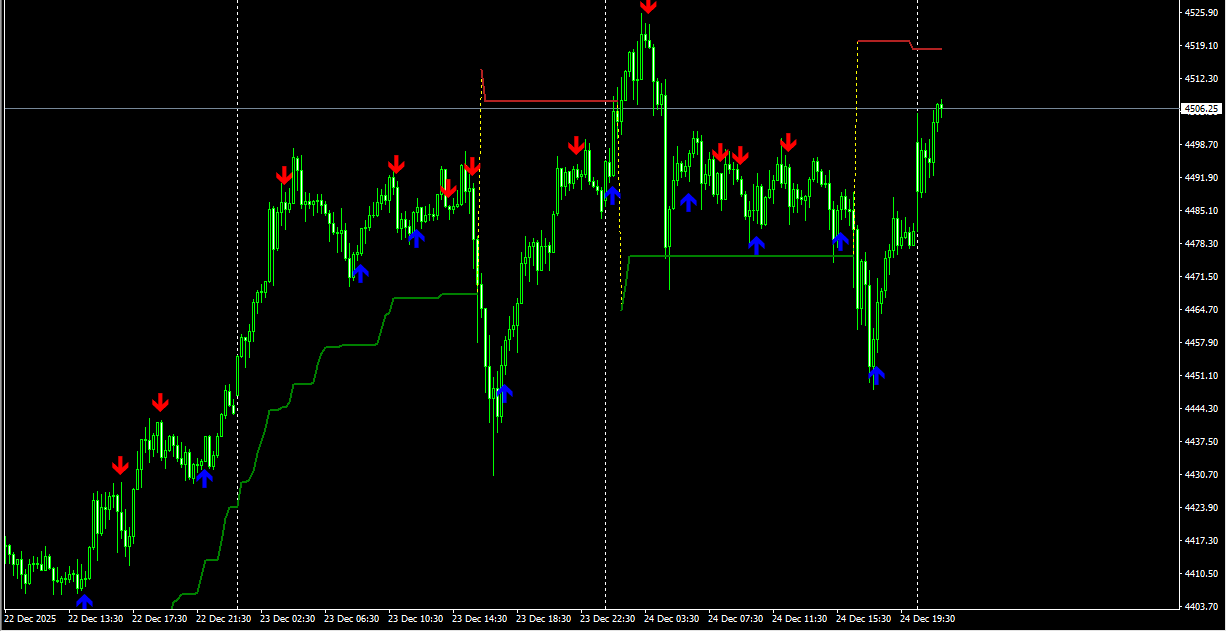This screenshot has height=632, width=1227.
Task: Click the red arrow above 23 Dec 02:30 high
Action: (x=284, y=175)
